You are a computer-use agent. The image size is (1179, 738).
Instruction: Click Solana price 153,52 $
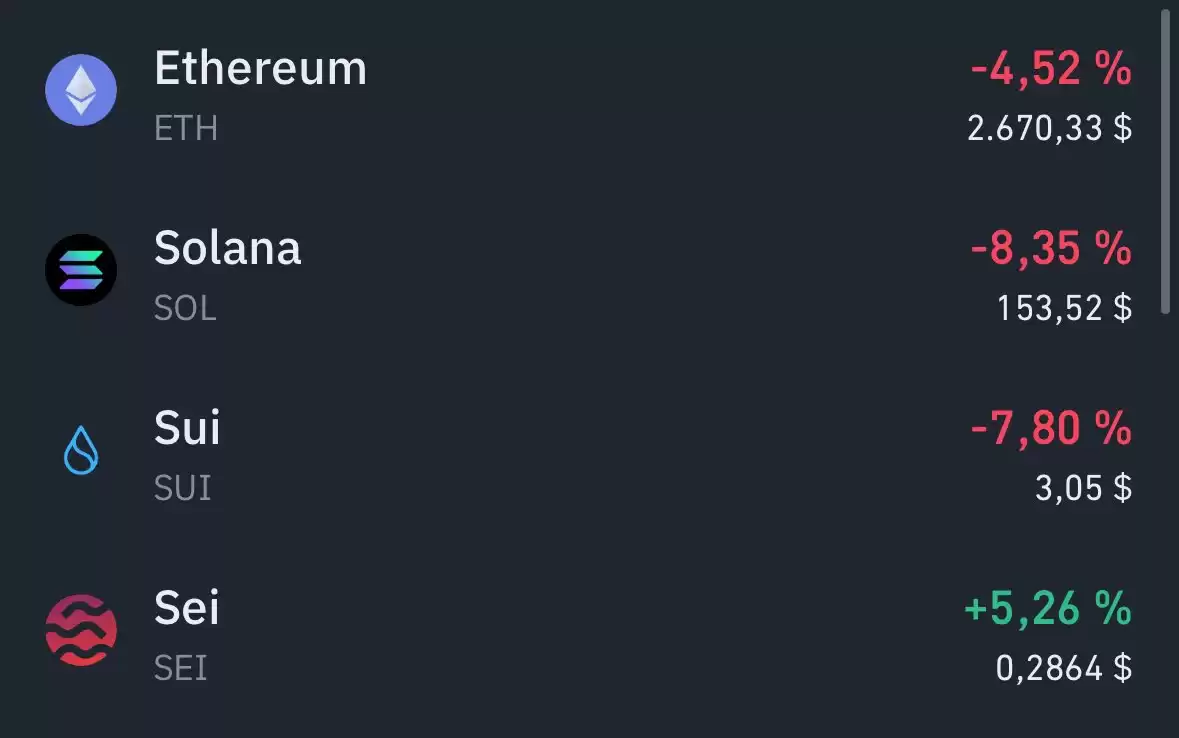pyautogui.click(x=1065, y=308)
